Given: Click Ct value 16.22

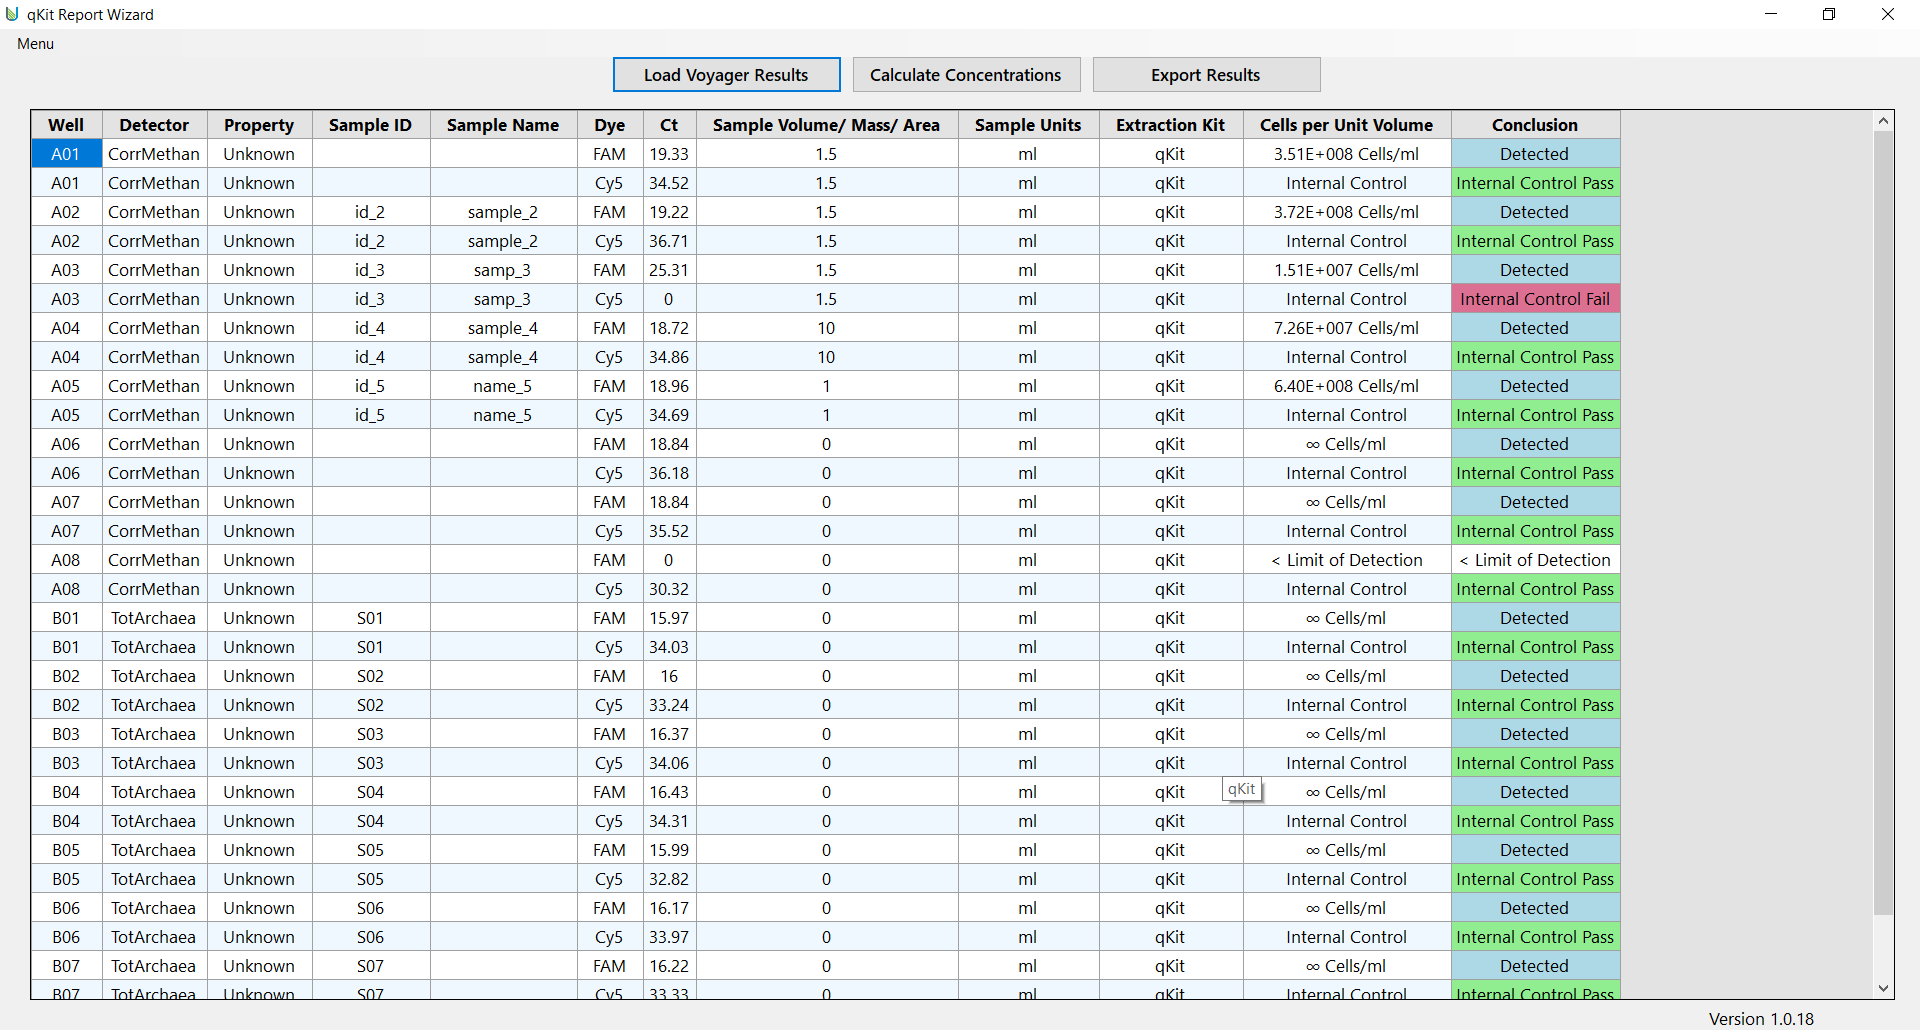Looking at the screenshot, I should 669,966.
